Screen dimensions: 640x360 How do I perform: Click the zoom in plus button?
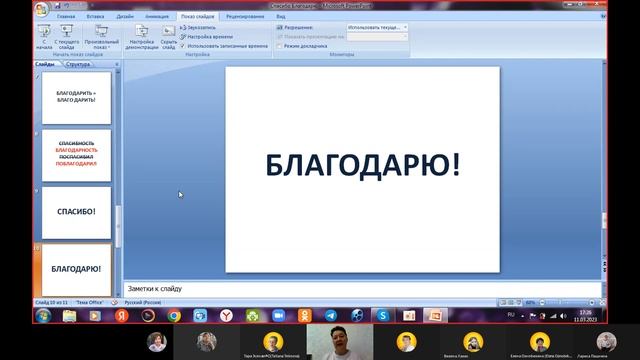(592, 302)
